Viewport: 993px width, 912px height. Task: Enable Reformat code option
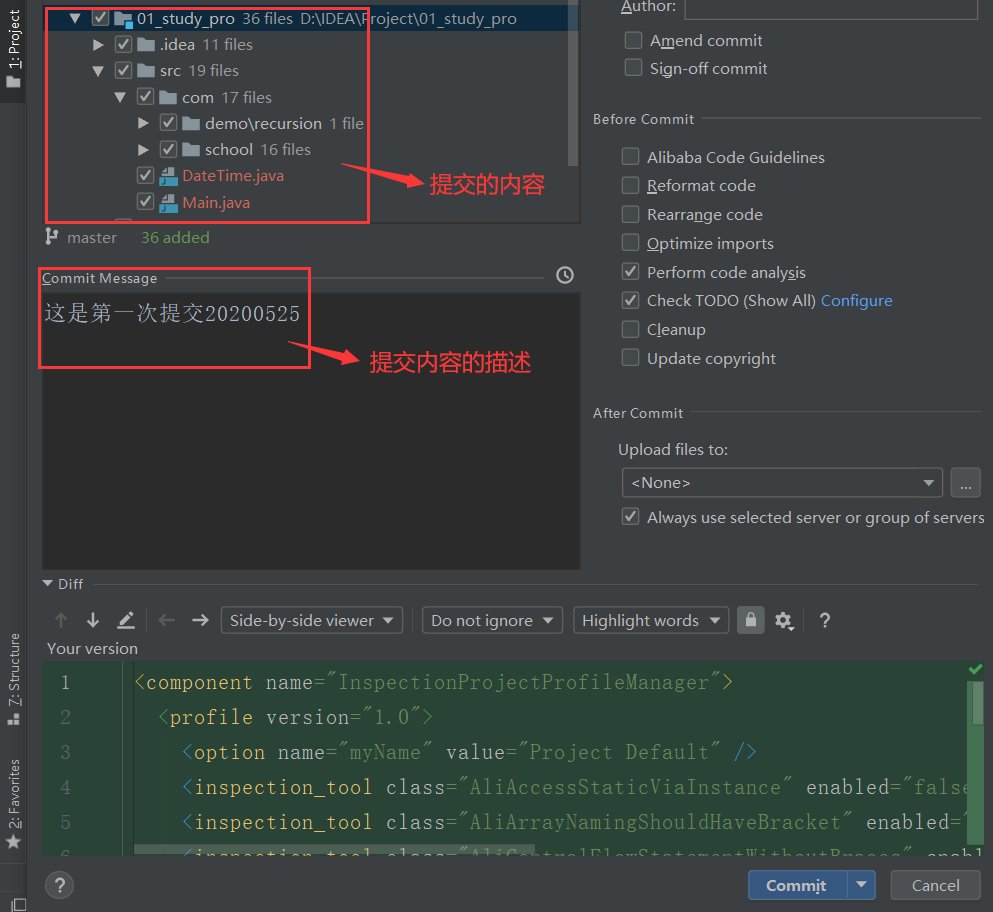(x=630, y=185)
